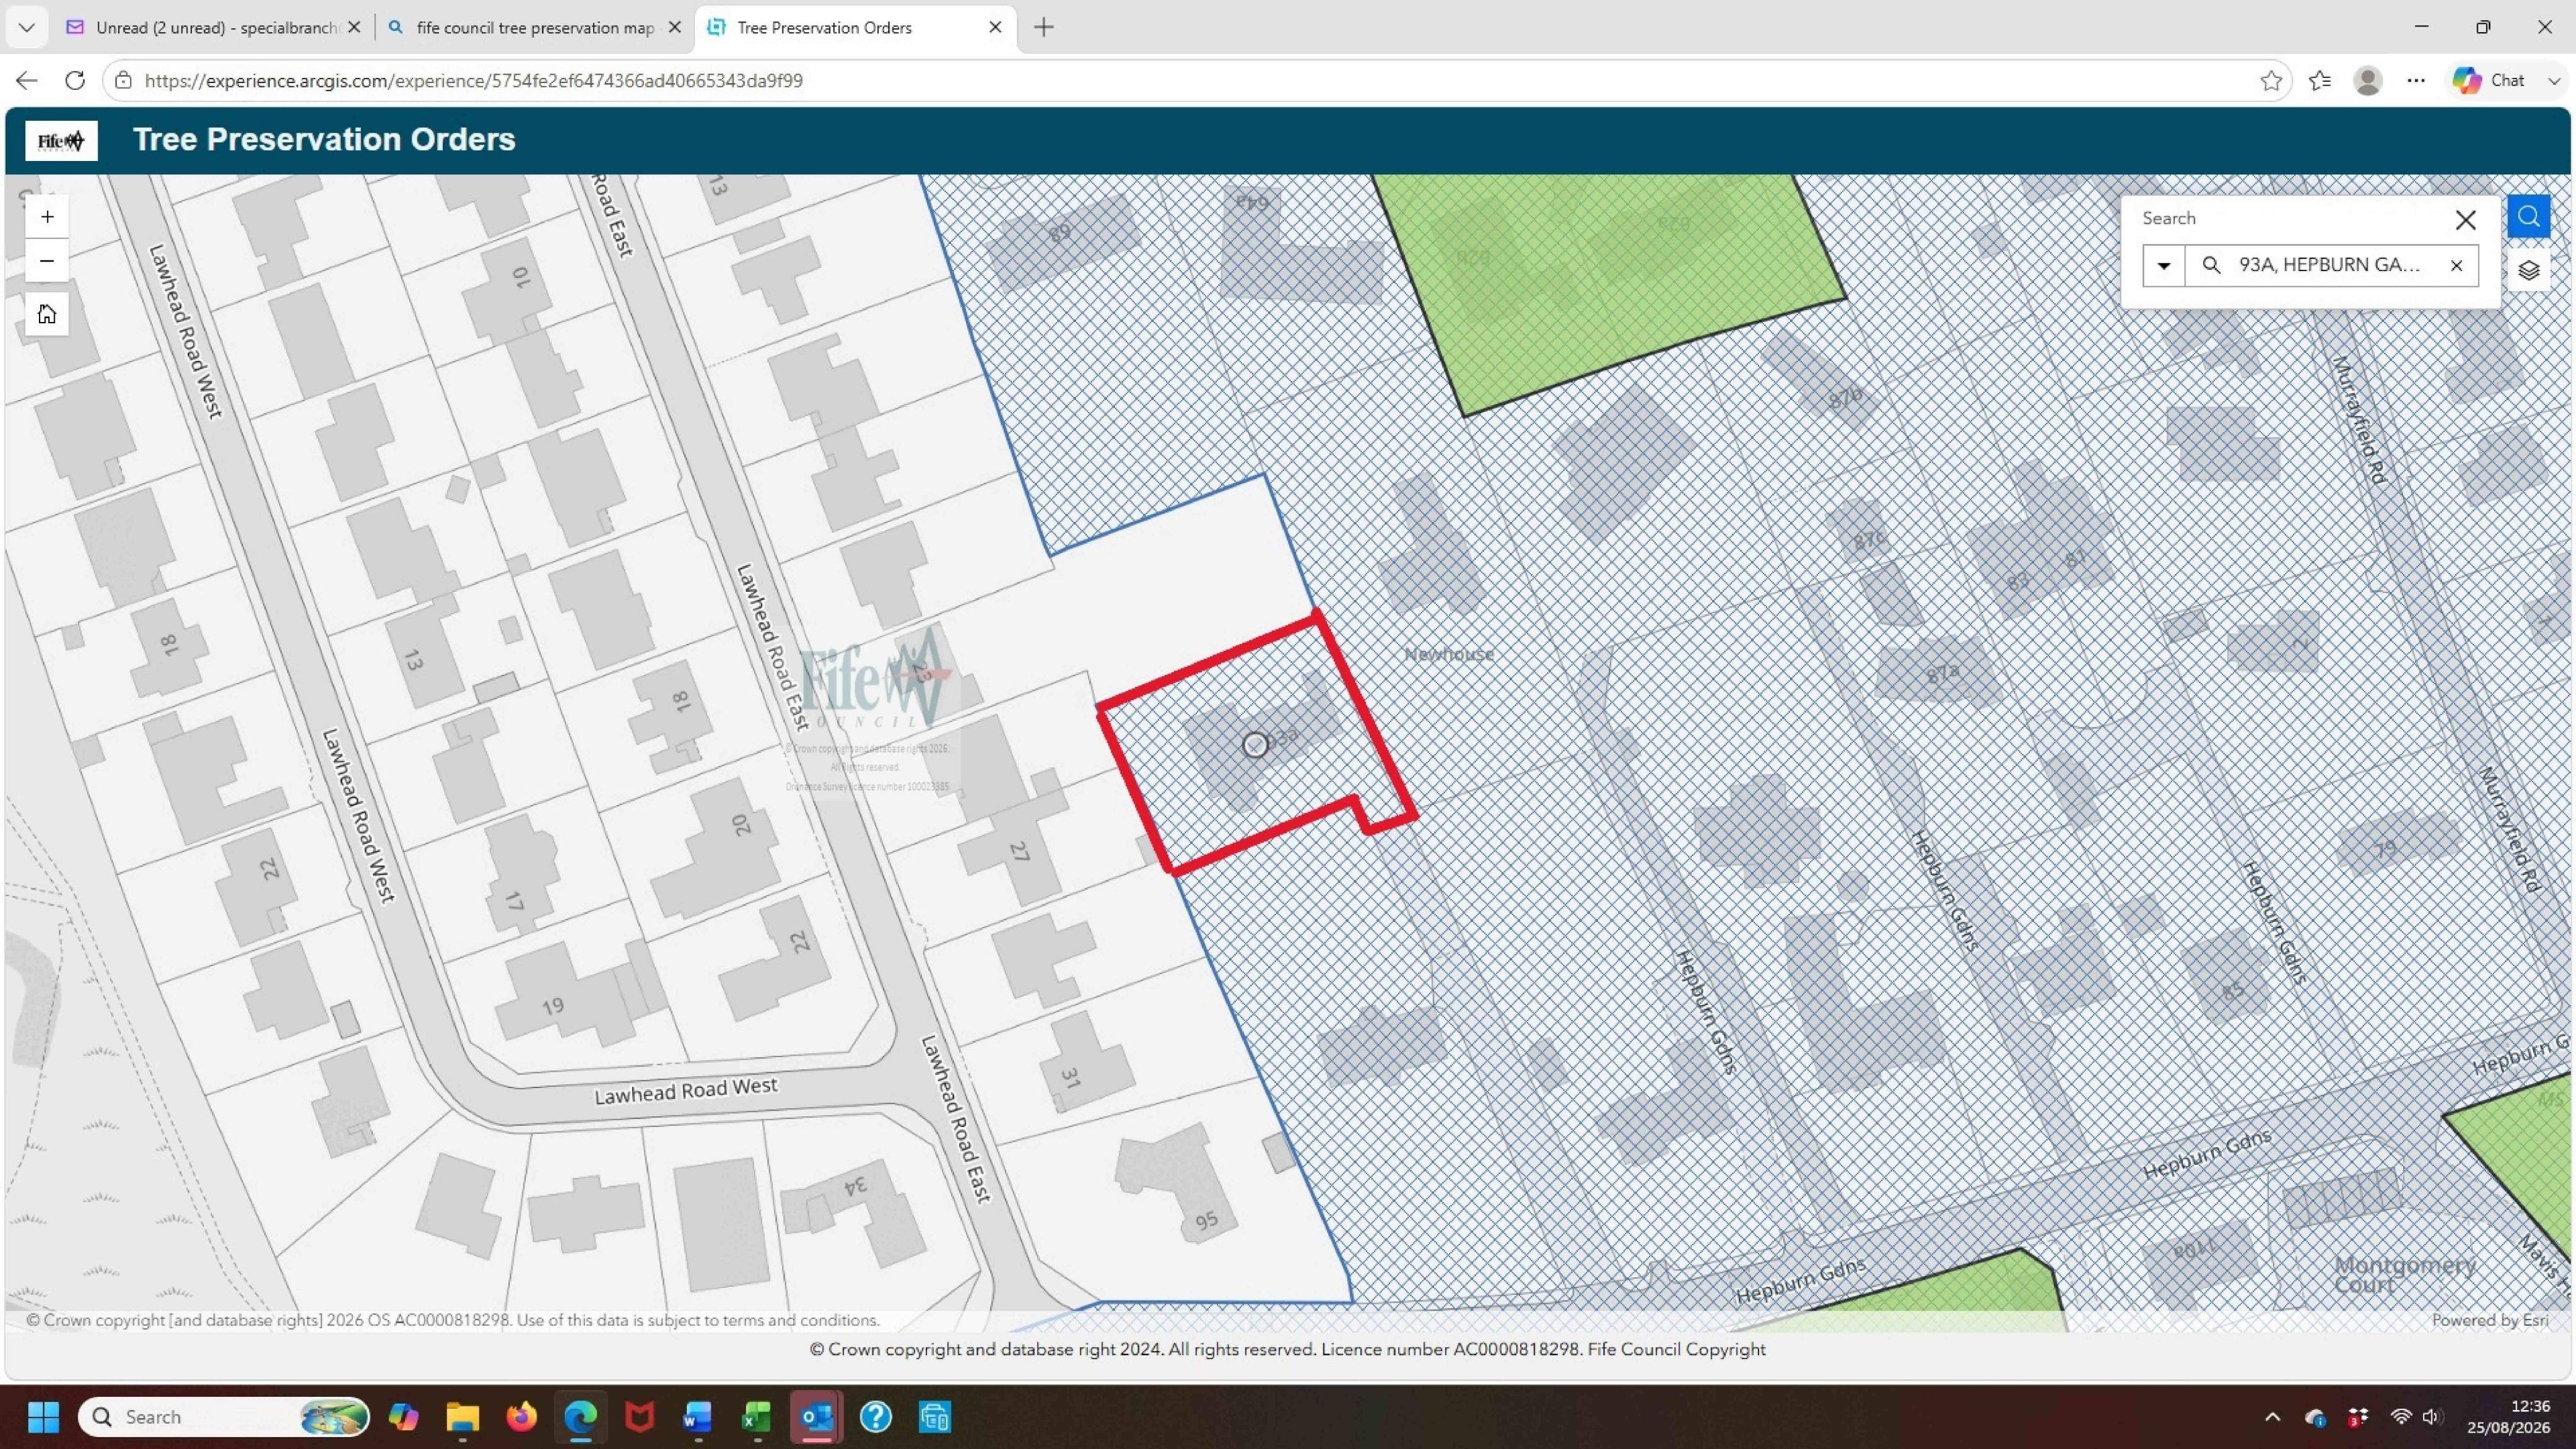Show hidden system tray icons
Viewport: 2576px width, 1449px height.
[x=2272, y=1416]
